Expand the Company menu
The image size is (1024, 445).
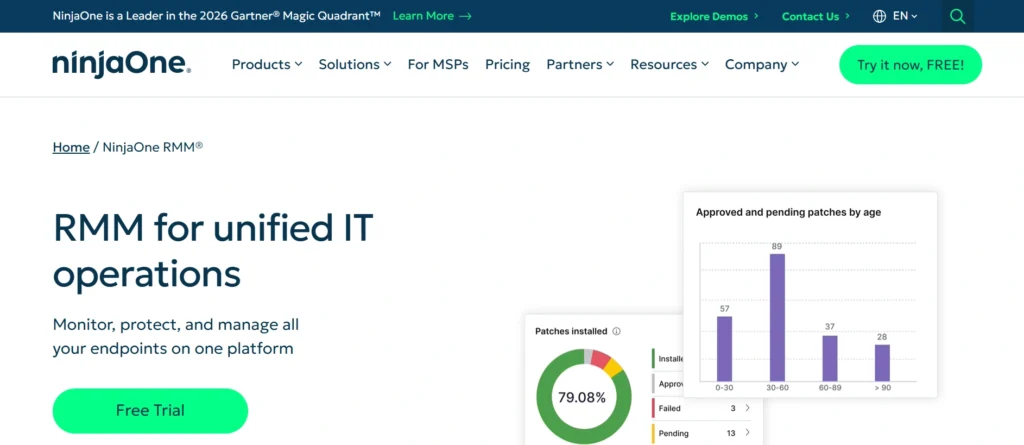761,64
